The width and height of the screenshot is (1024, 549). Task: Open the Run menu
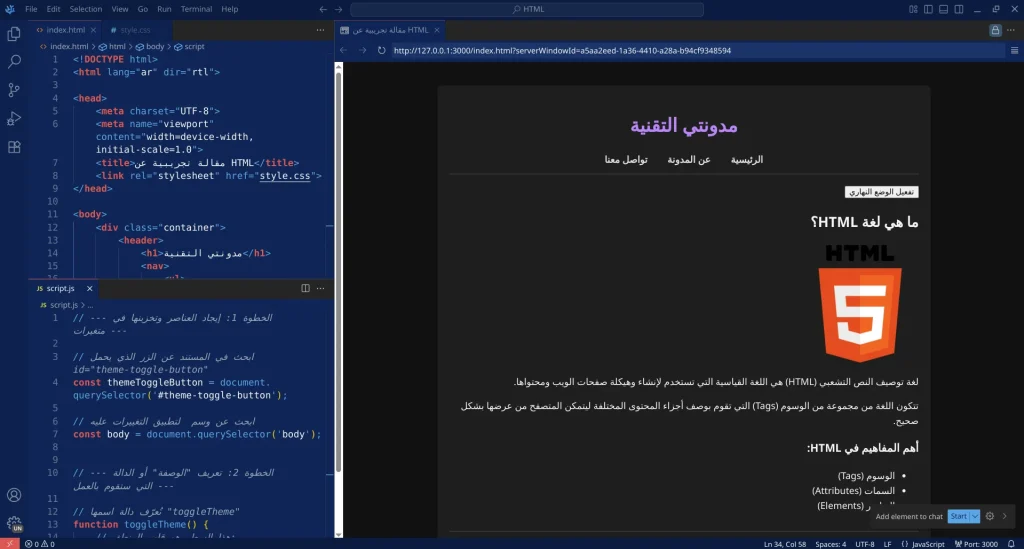pyautogui.click(x=164, y=9)
